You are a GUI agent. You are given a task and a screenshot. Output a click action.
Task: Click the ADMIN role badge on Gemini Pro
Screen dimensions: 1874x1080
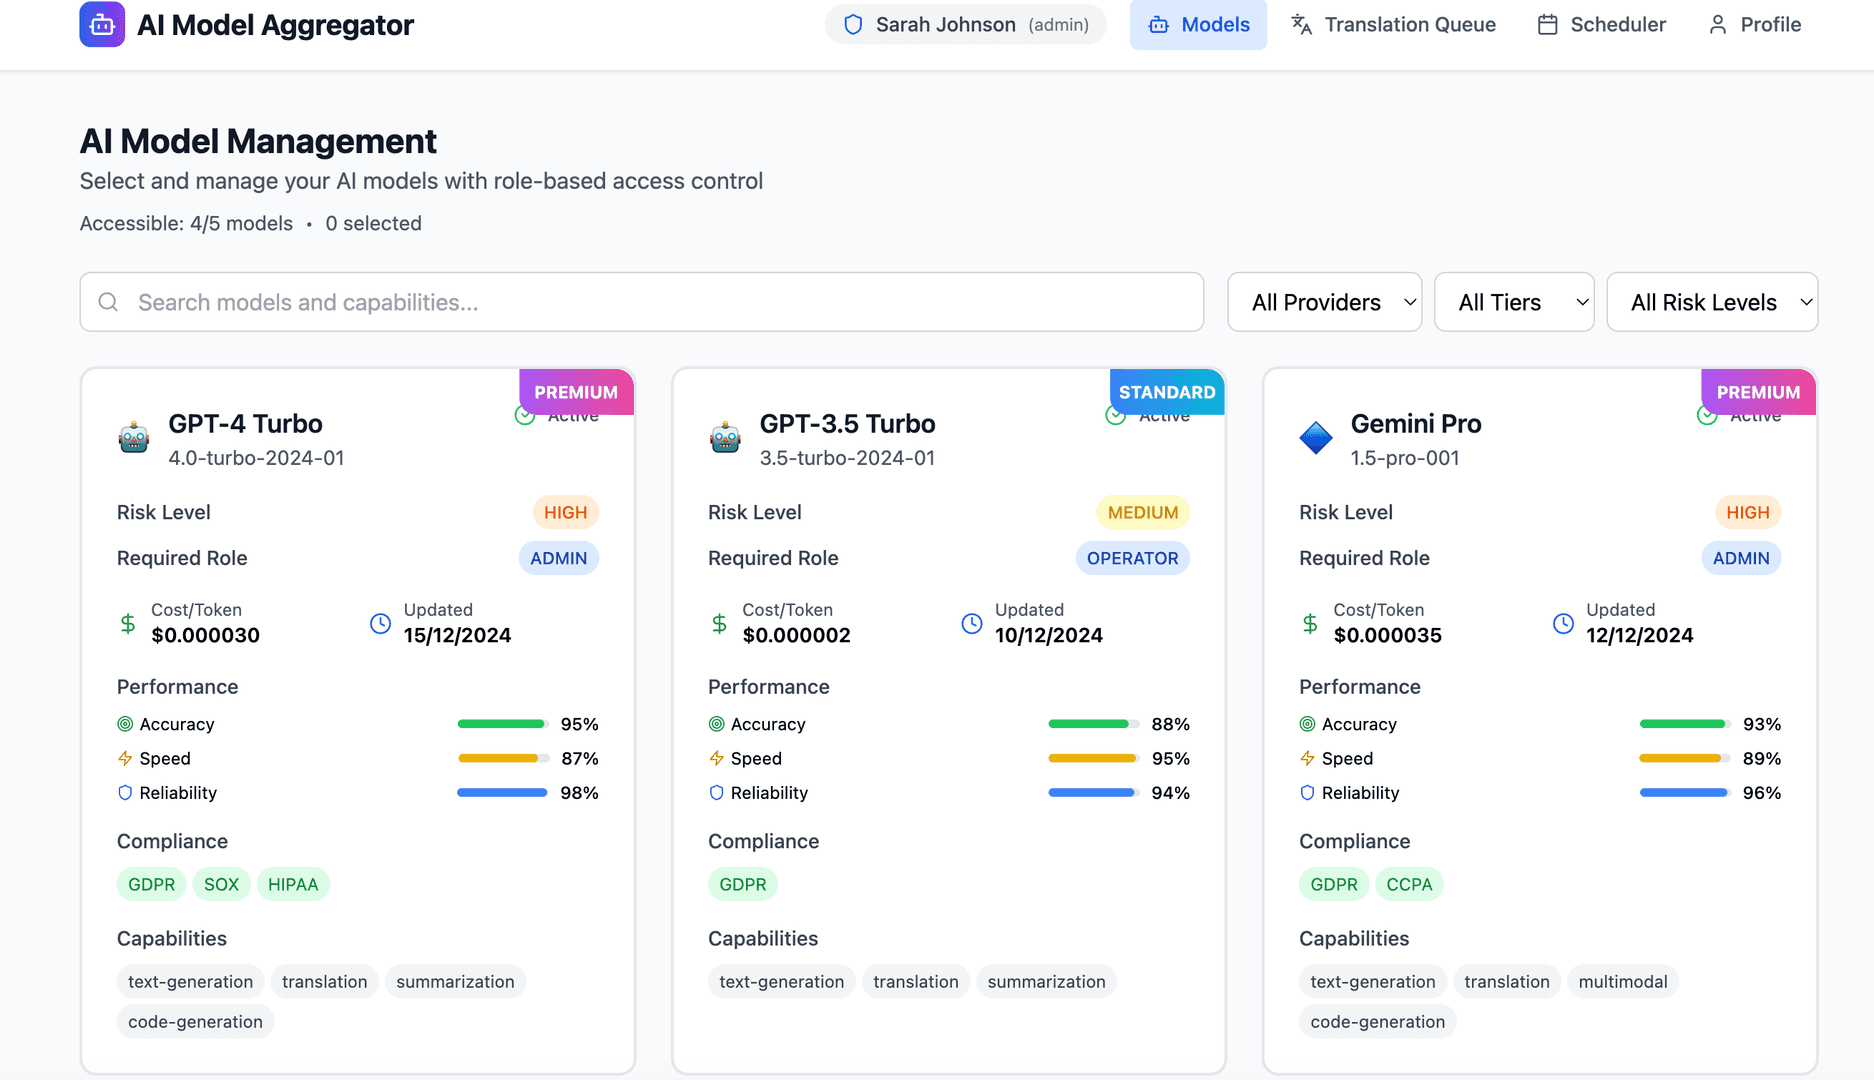(x=1741, y=558)
